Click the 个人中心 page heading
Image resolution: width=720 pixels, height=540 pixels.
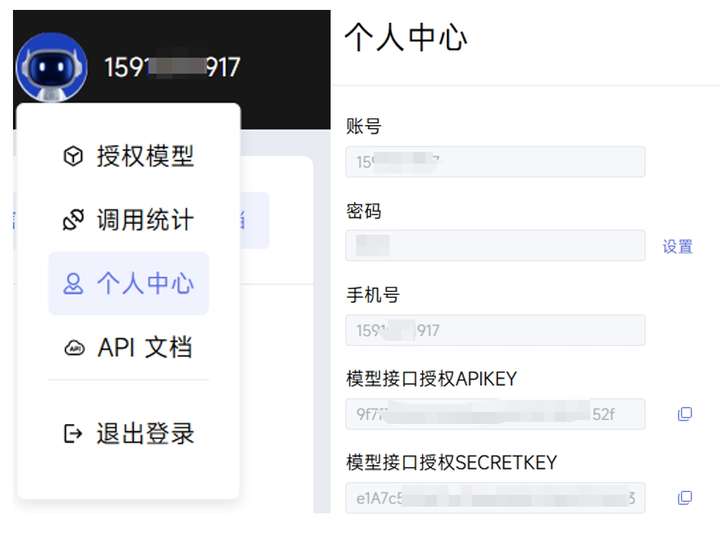(406, 38)
